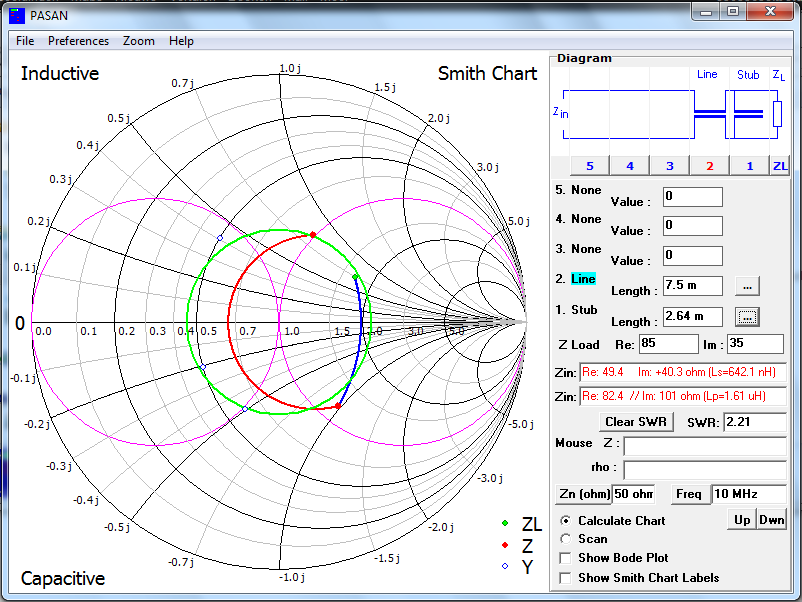Open the Line length options ellipsis button
Screen dimensions: 802x602
[747, 286]
